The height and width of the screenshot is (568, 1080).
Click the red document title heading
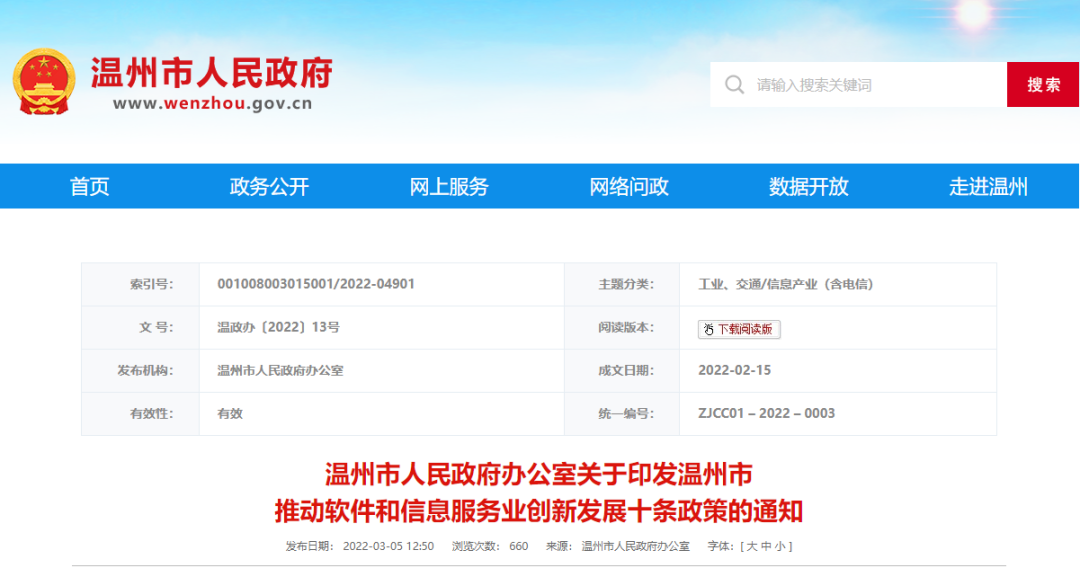(x=539, y=493)
